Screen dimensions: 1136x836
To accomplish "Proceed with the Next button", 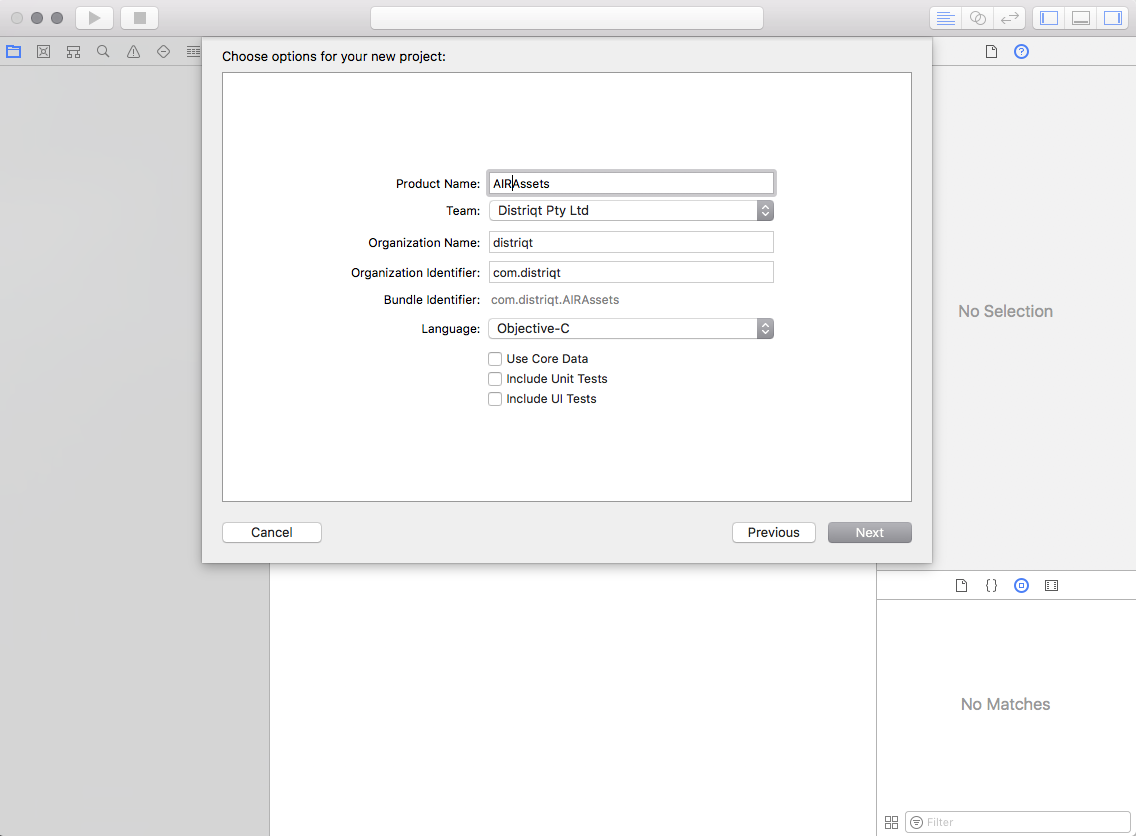I will point(869,532).
